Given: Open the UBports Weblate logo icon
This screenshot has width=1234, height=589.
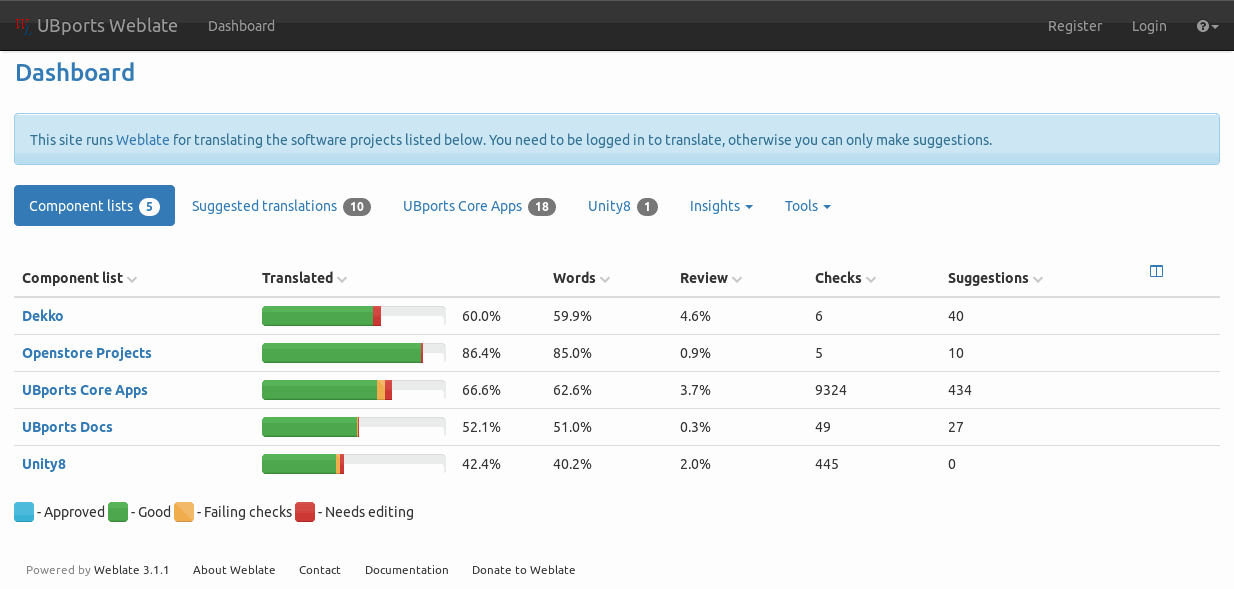Looking at the screenshot, I should coord(22,25).
